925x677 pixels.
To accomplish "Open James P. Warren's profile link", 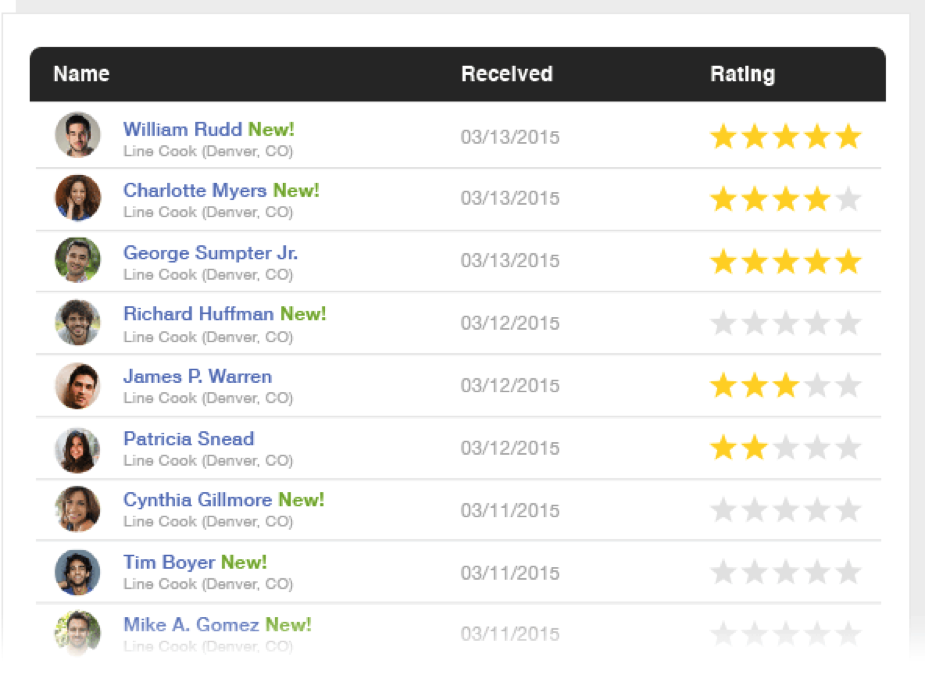I will tap(198, 376).
